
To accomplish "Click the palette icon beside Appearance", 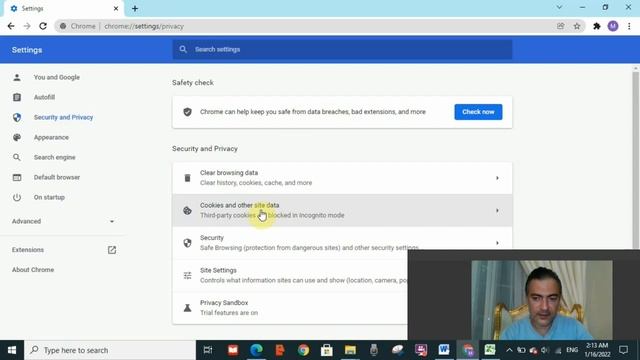I will (17, 137).
